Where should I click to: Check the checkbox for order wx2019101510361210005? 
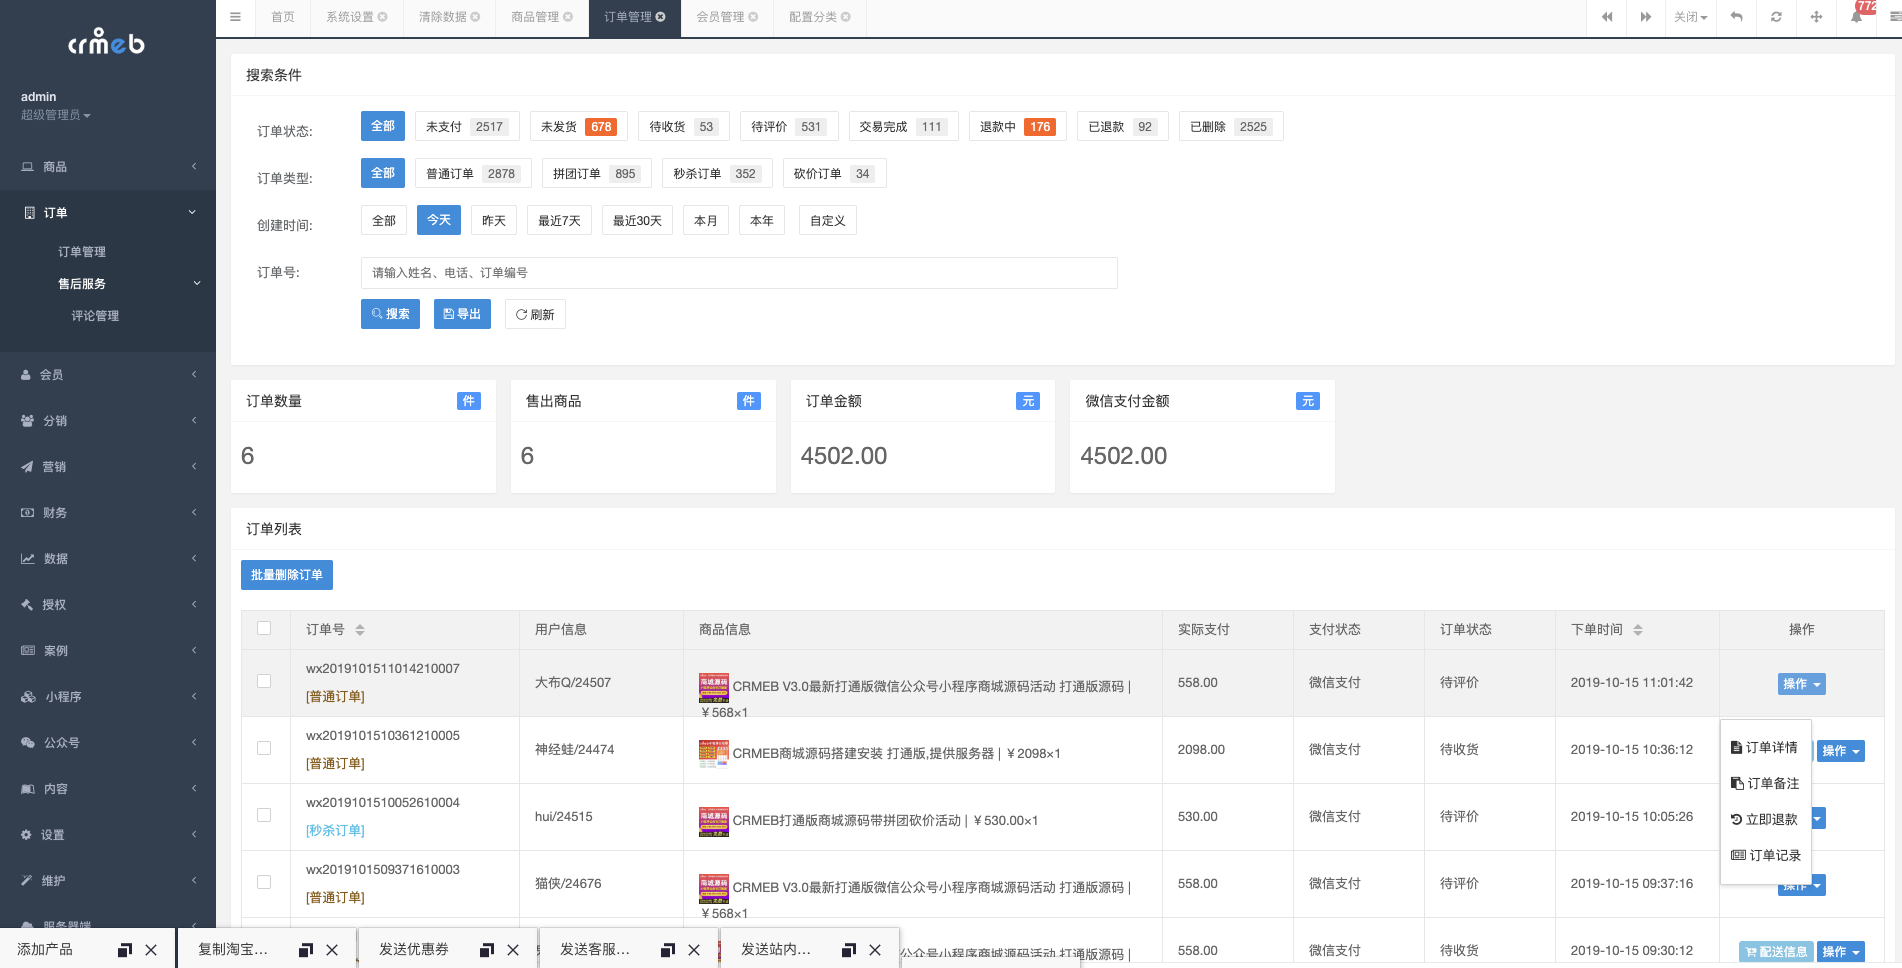(x=264, y=747)
